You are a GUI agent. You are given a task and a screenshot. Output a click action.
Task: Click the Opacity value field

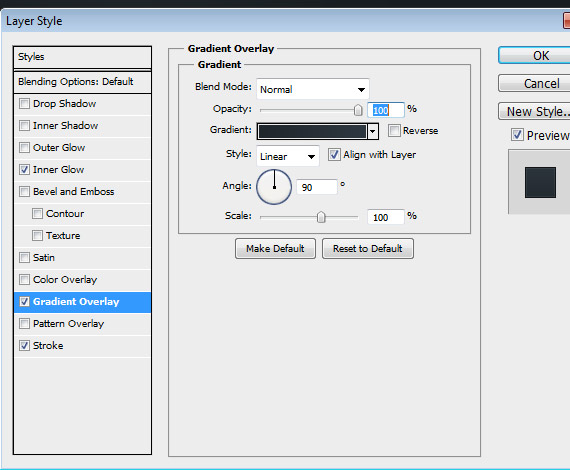[x=386, y=110]
